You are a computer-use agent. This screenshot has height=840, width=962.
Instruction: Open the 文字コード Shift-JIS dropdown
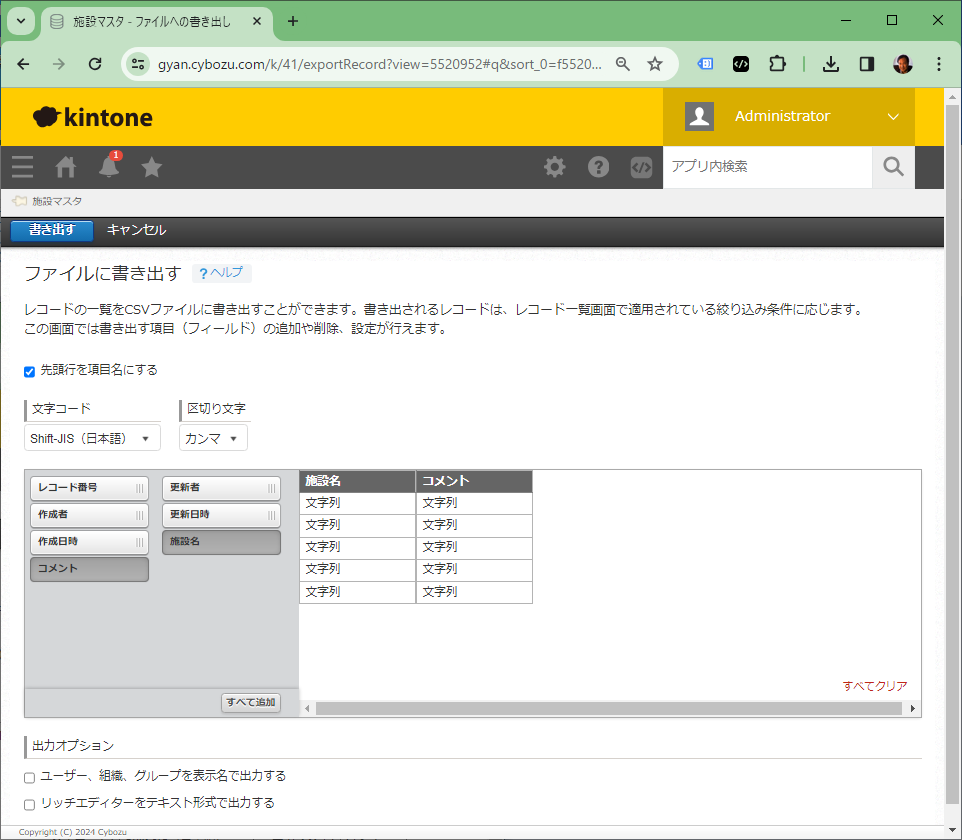pos(92,438)
